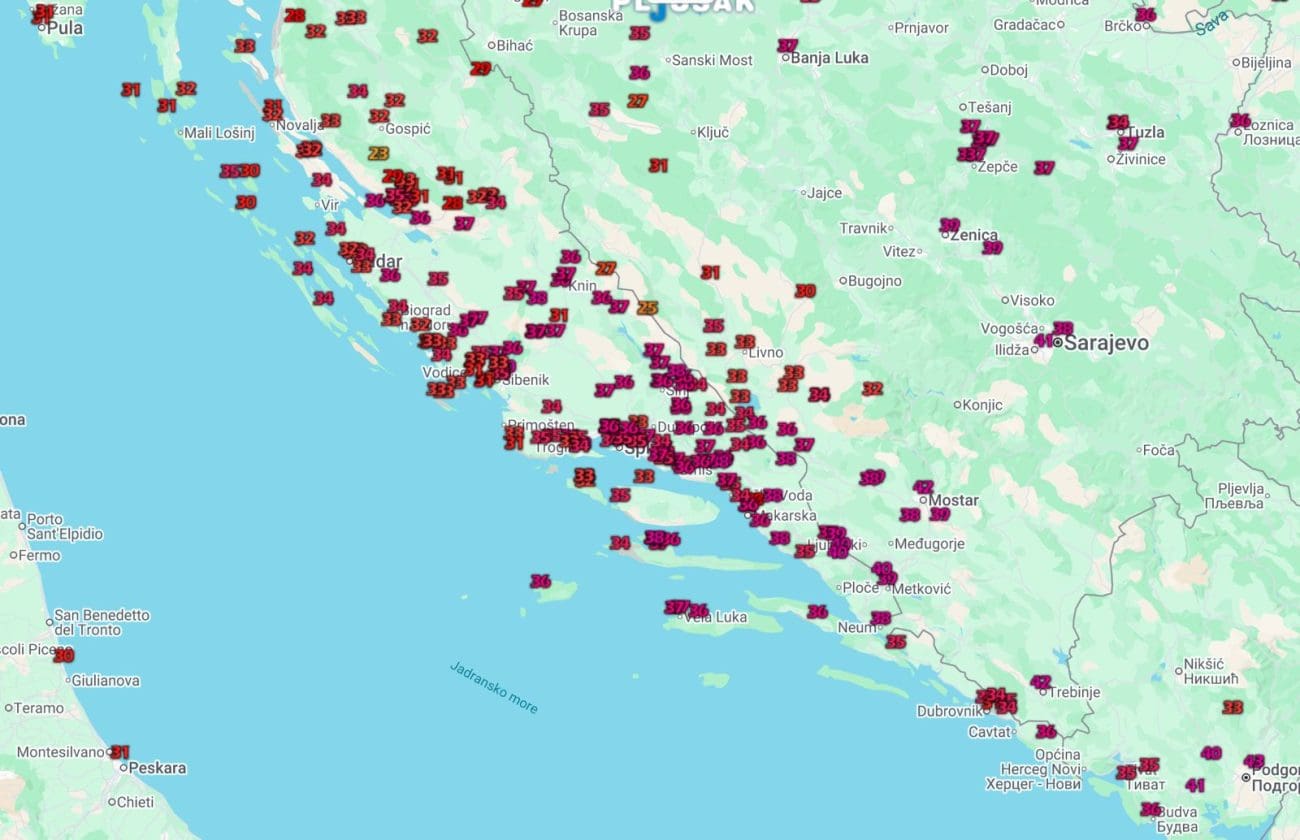Click the orange 23 temperature marker near Gospić

[x=378, y=153]
